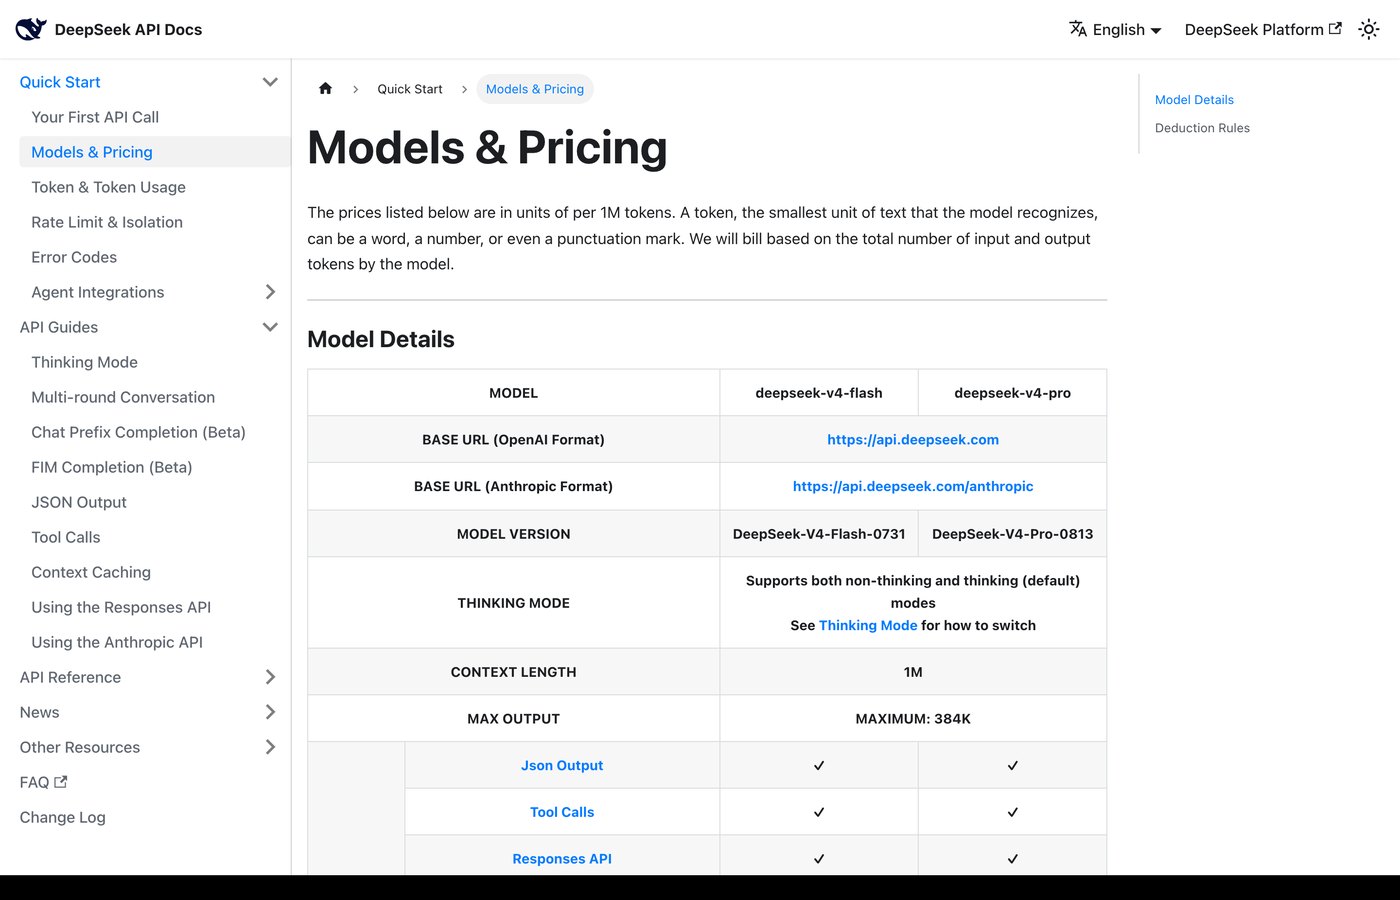Click the DeepSeek API Docs title

pyautogui.click(x=128, y=30)
